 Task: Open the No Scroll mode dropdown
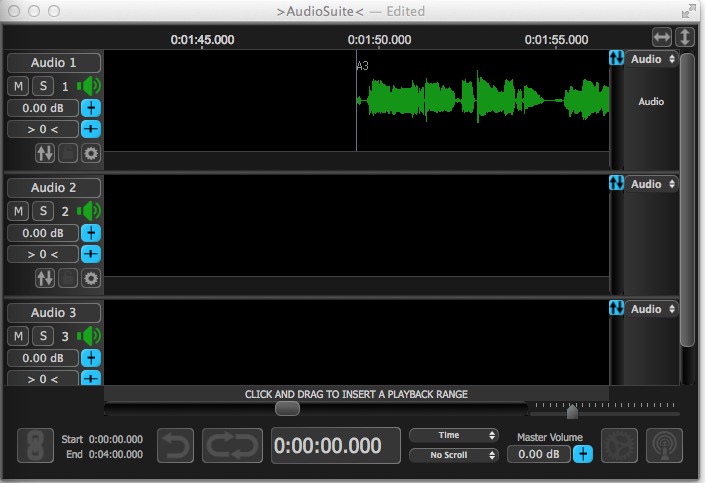pyautogui.click(x=453, y=455)
